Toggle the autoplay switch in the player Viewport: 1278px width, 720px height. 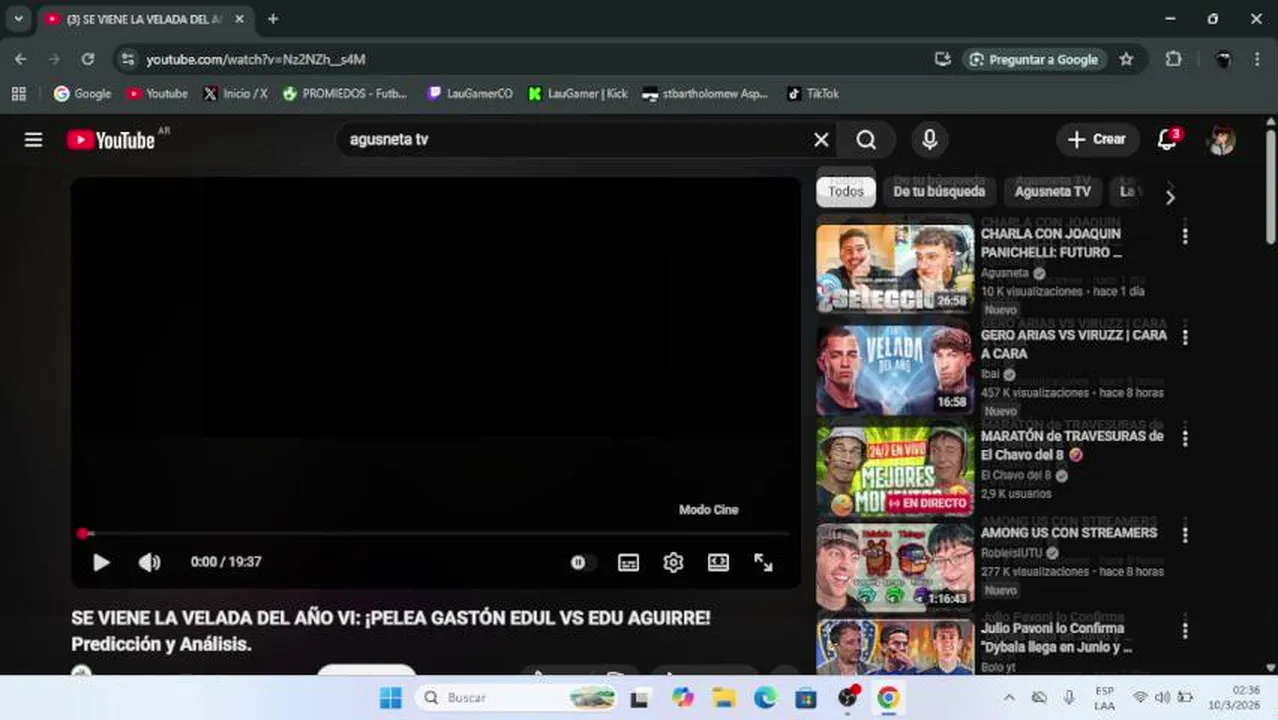582,562
